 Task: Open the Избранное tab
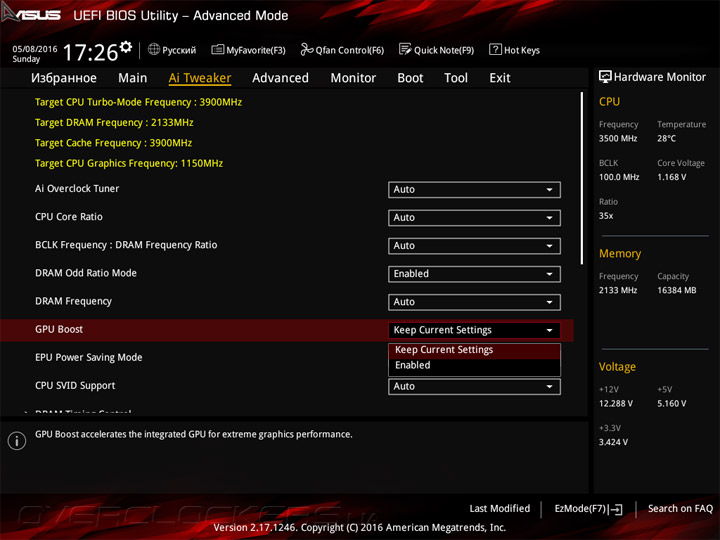click(64, 78)
